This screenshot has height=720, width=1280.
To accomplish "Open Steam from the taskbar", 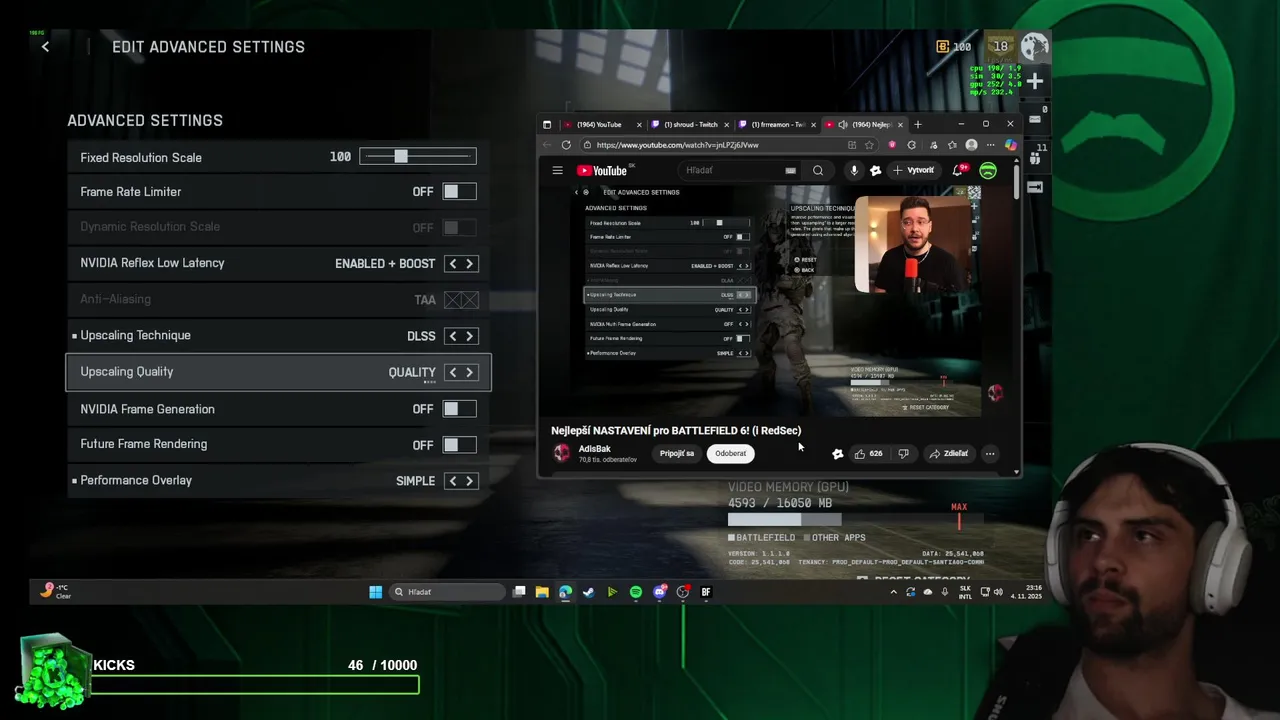I will tap(588, 592).
